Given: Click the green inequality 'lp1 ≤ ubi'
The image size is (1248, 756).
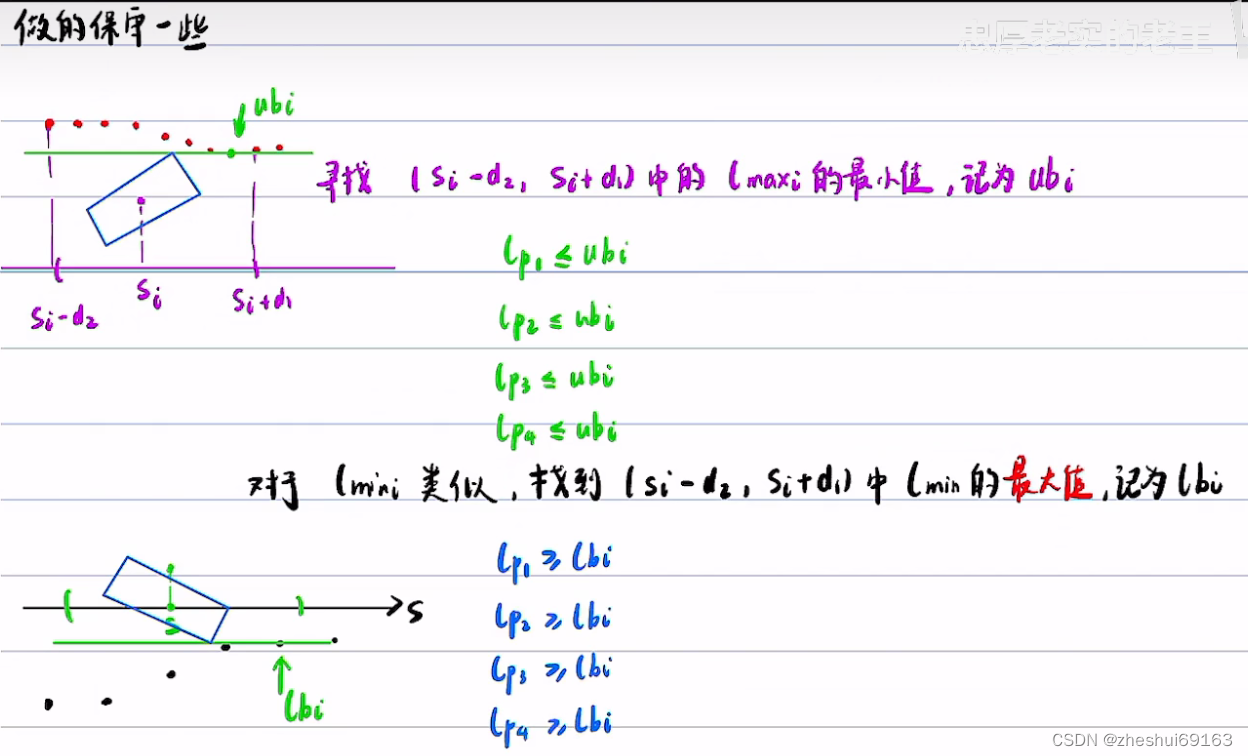Looking at the screenshot, I should tap(566, 252).
